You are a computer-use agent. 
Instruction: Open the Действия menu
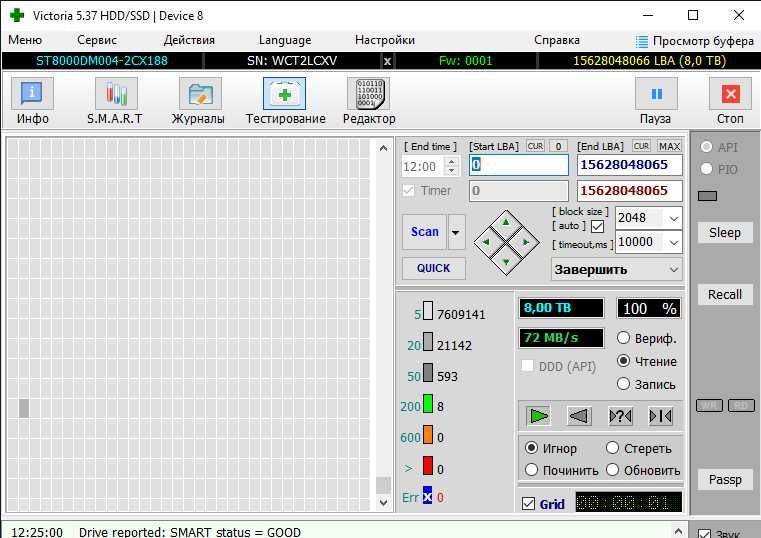coord(189,40)
